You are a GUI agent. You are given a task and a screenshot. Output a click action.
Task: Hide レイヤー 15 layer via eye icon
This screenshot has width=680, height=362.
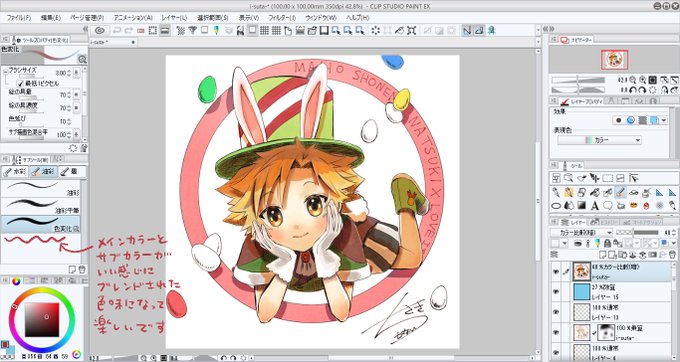tap(556, 292)
